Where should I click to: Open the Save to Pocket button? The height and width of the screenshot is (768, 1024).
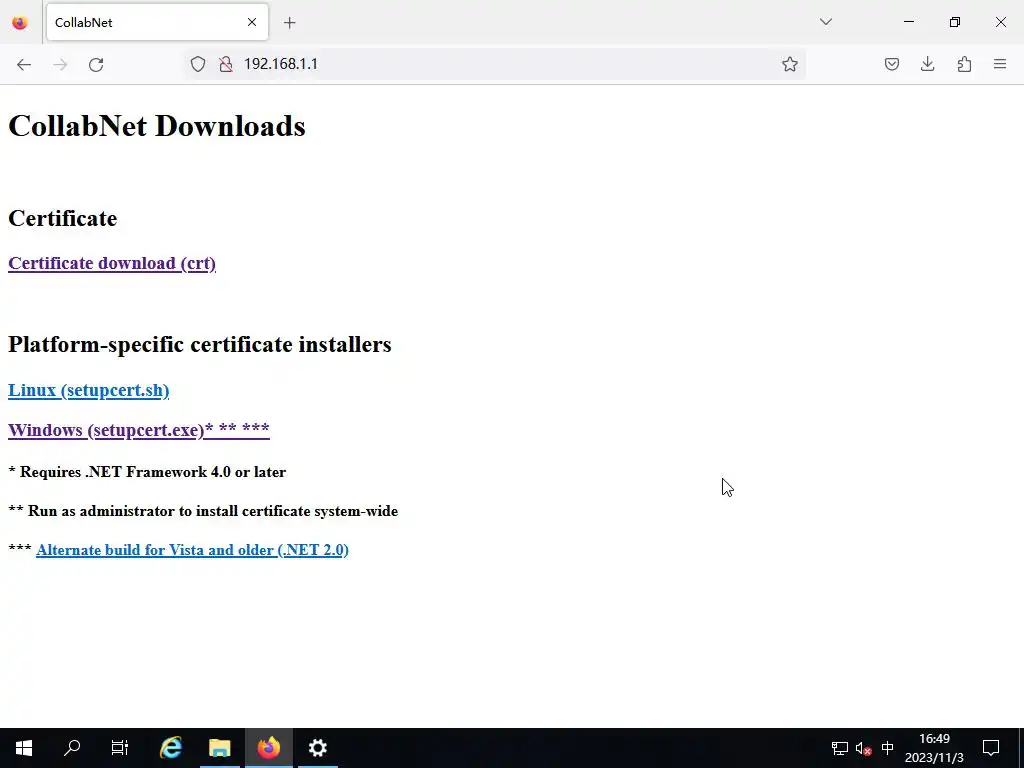coord(891,64)
